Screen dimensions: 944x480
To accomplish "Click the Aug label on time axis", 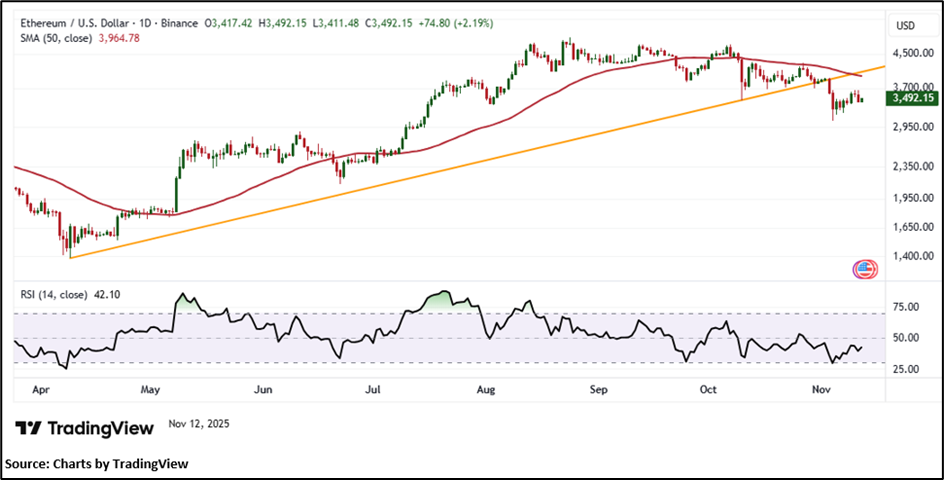I will pos(487,386).
